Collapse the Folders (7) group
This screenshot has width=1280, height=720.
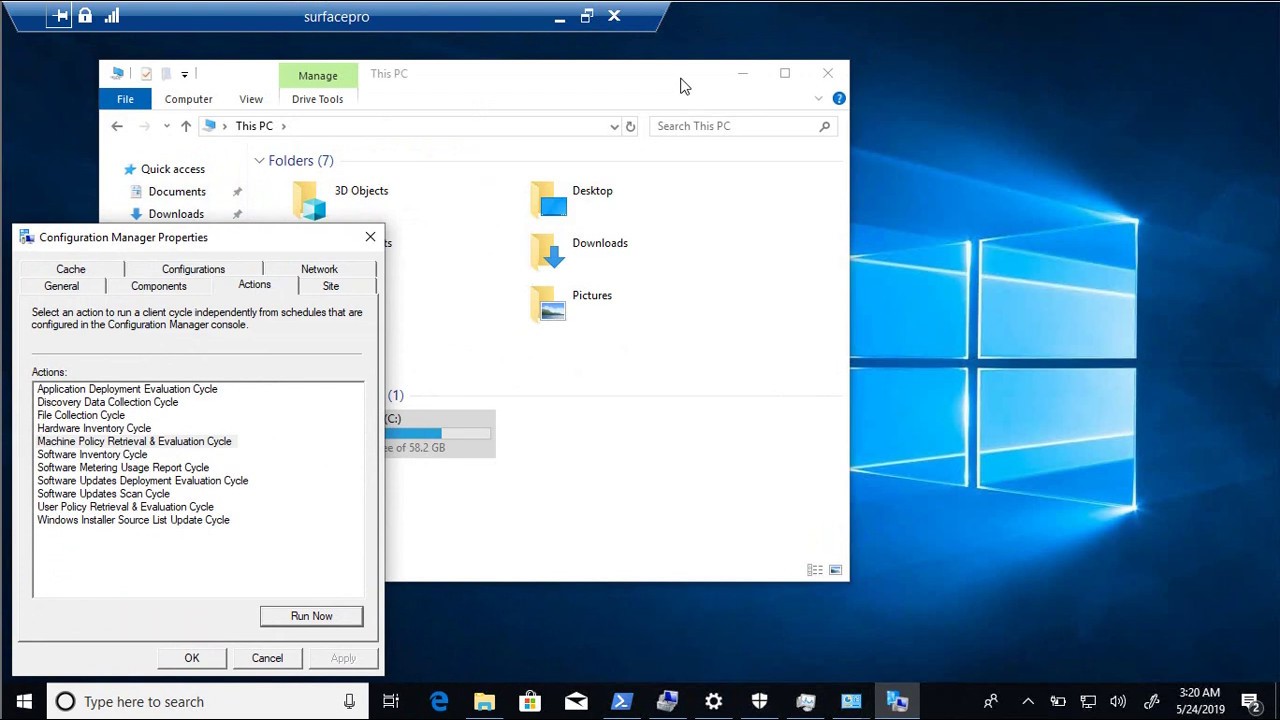(x=259, y=161)
